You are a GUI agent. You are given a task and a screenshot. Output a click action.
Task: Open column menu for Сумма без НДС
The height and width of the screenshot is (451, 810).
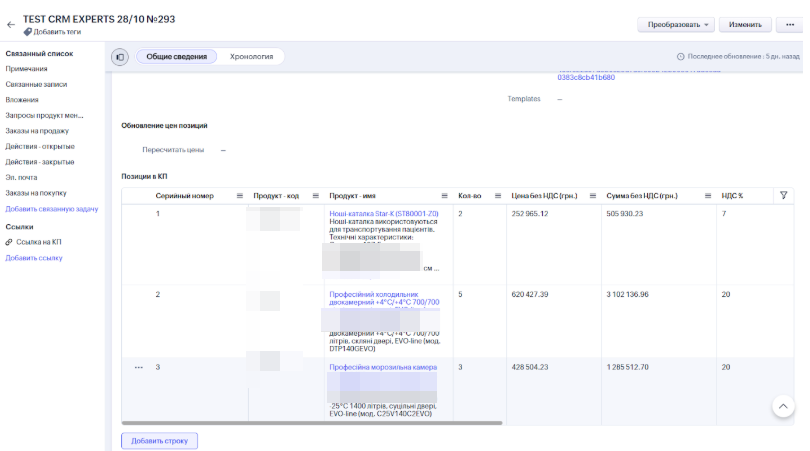point(708,196)
